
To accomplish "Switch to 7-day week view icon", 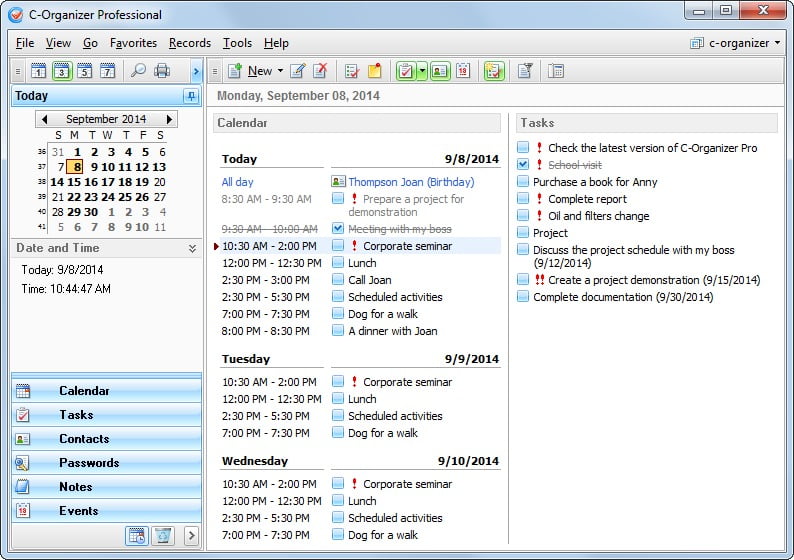I will (107, 71).
